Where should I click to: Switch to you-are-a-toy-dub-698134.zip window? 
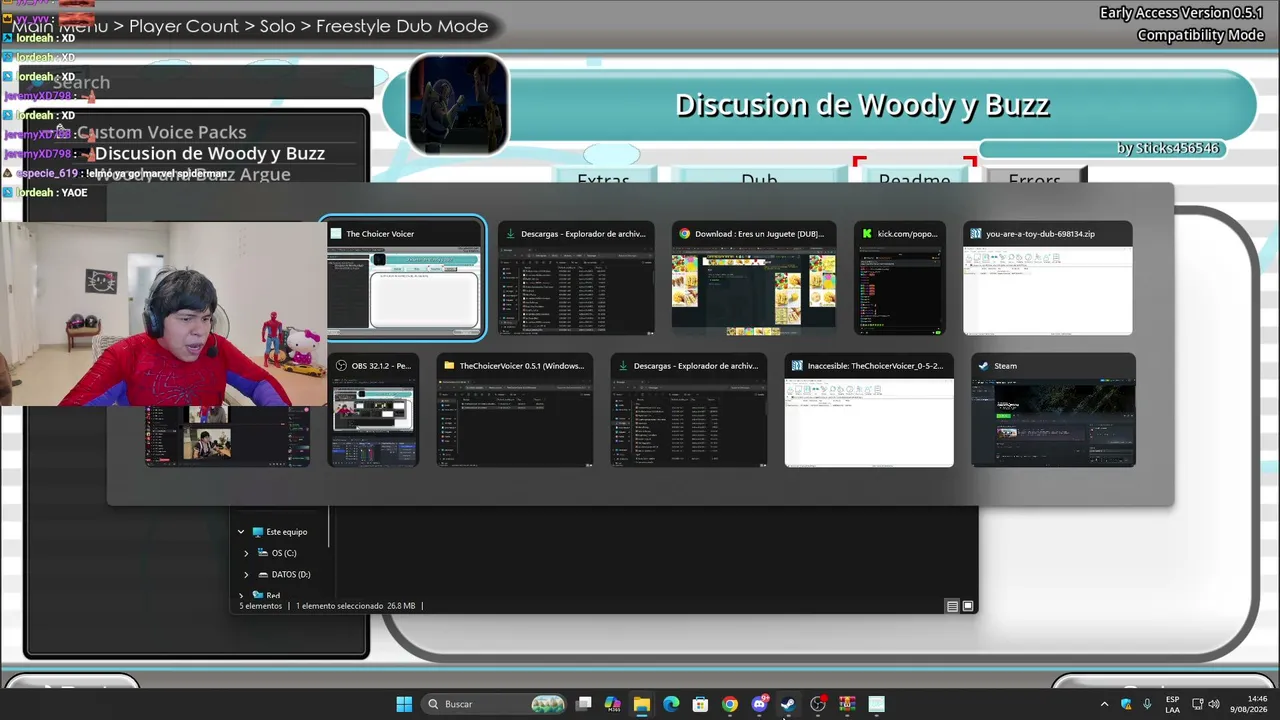click(x=1048, y=278)
